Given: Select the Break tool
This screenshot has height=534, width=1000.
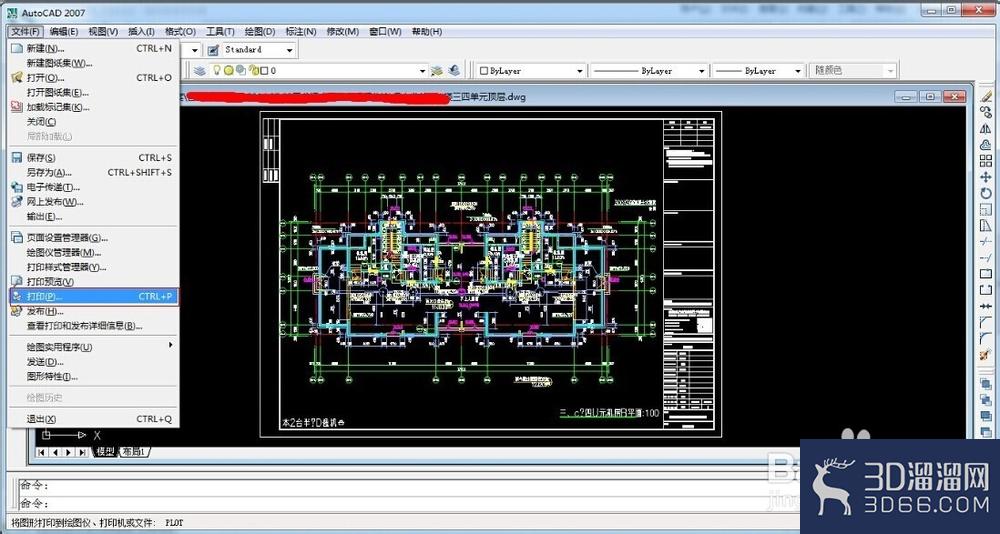Looking at the screenshot, I should [986, 290].
